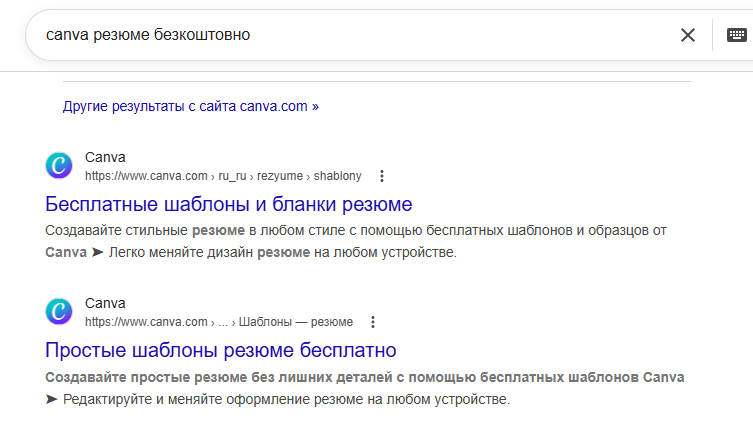Viewport: 753px width, 433px height.
Task: Open 'Другие результаты с сайта canva.com' link
Action: point(191,106)
